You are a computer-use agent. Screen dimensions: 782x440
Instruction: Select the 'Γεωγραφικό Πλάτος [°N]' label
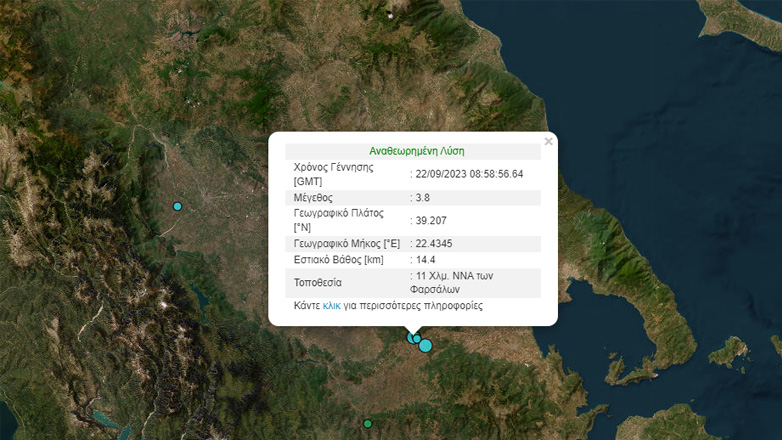pos(339,220)
